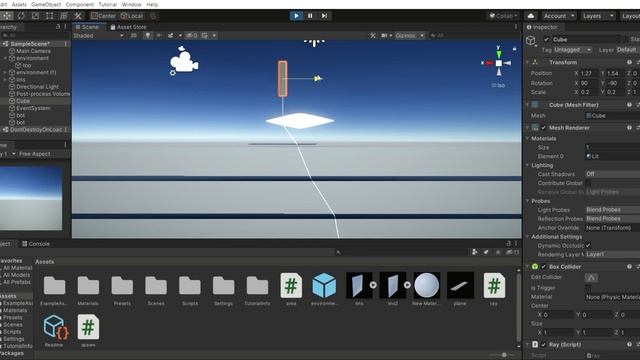Click the Play button

tap(296, 16)
